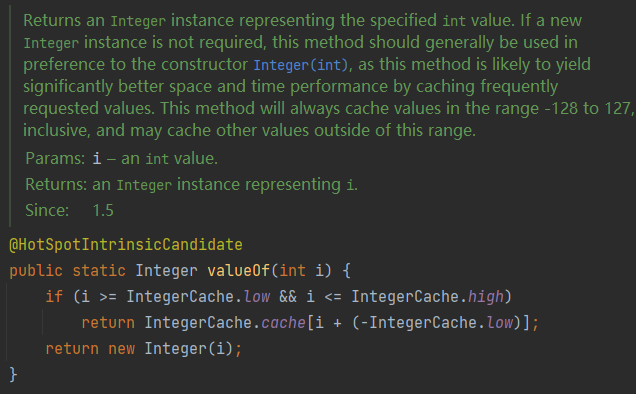Click the int parameter type in valueOf

coord(292,270)
